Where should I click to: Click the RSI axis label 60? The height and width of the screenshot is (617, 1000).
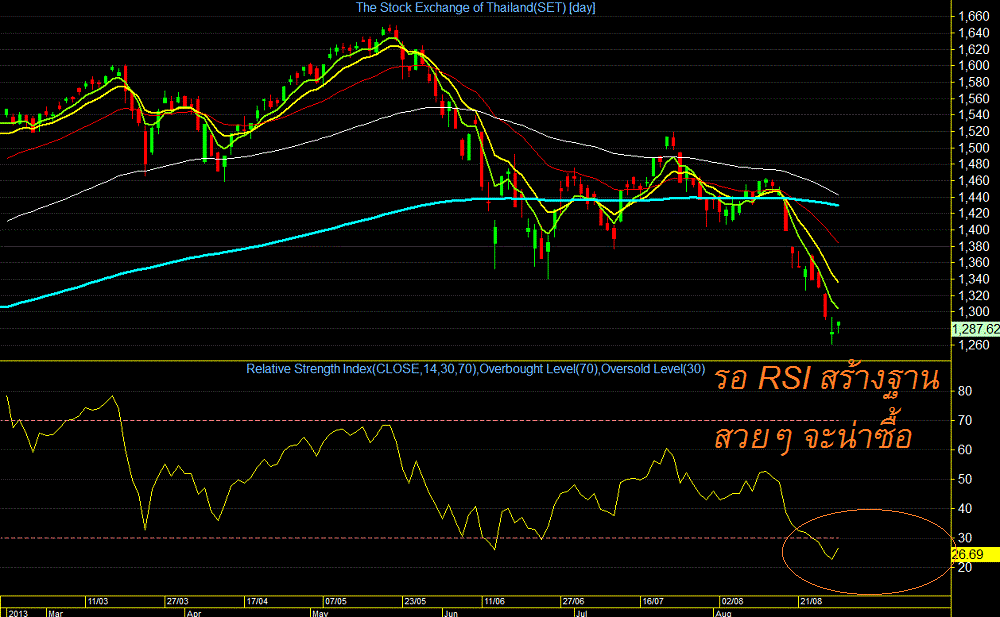click(965, 450)
